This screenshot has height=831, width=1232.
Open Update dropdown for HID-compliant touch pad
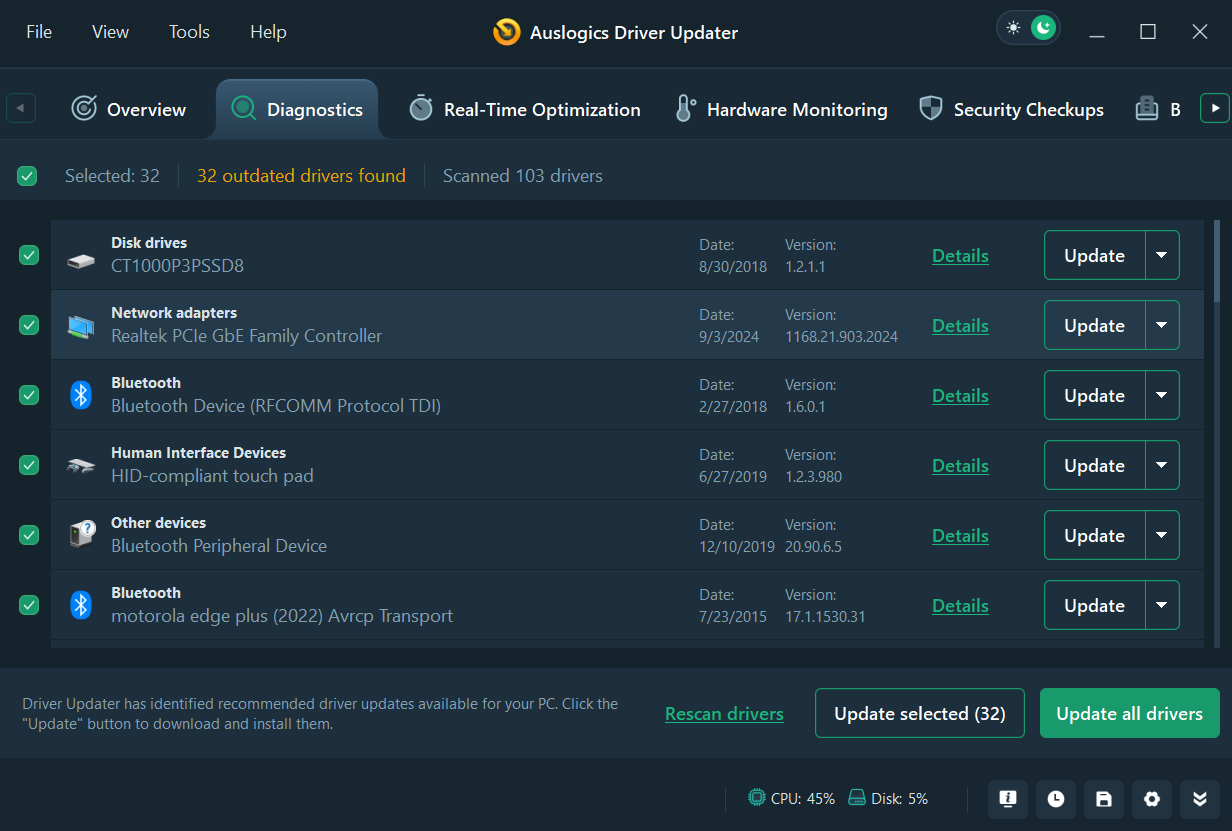(1161, 465)
